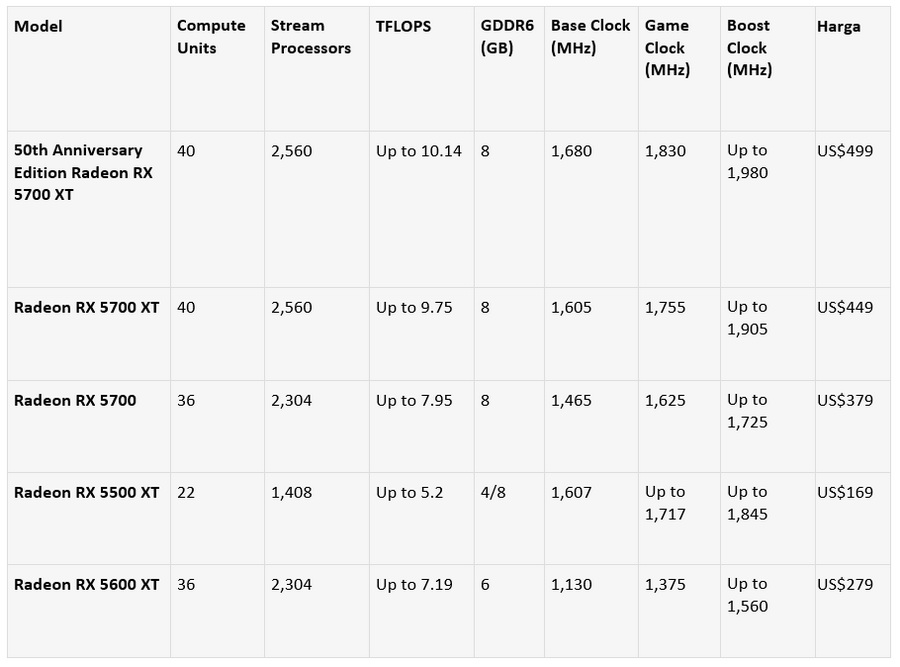Click the US$279 price cell

(x=844, y=584)
